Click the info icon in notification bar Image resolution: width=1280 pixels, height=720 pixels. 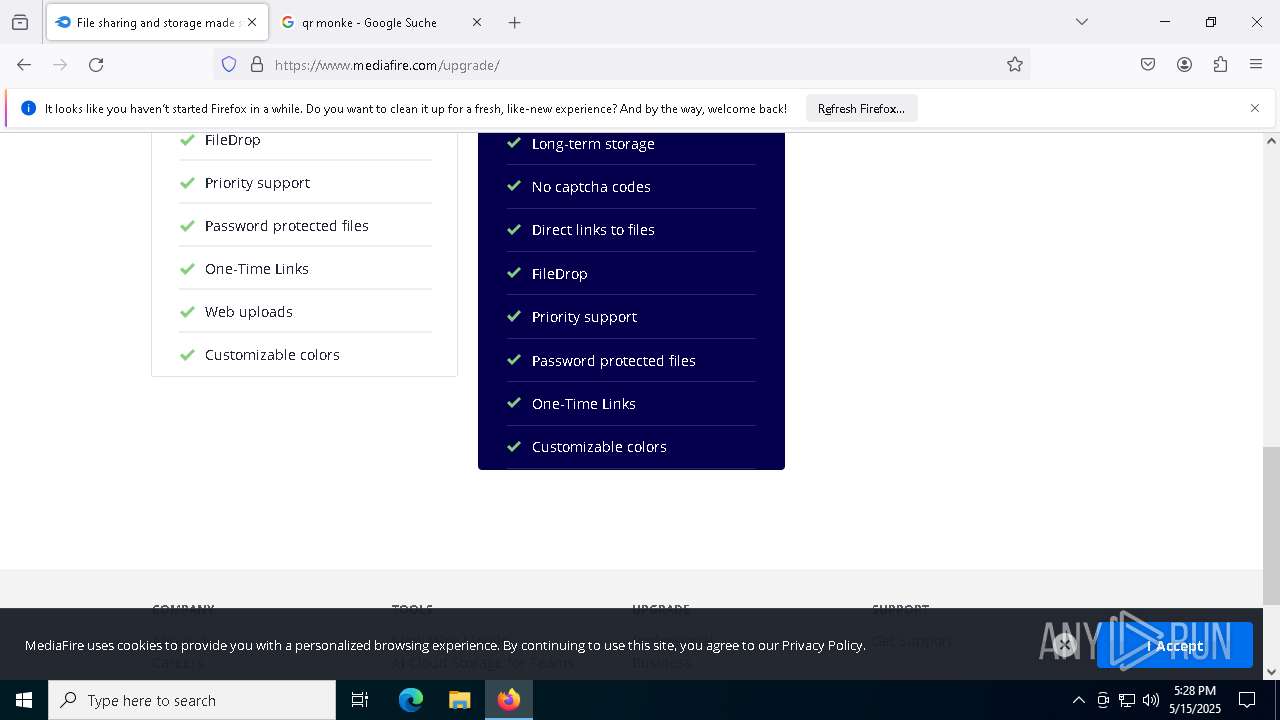pyautogui.click(x=28, y=108)
